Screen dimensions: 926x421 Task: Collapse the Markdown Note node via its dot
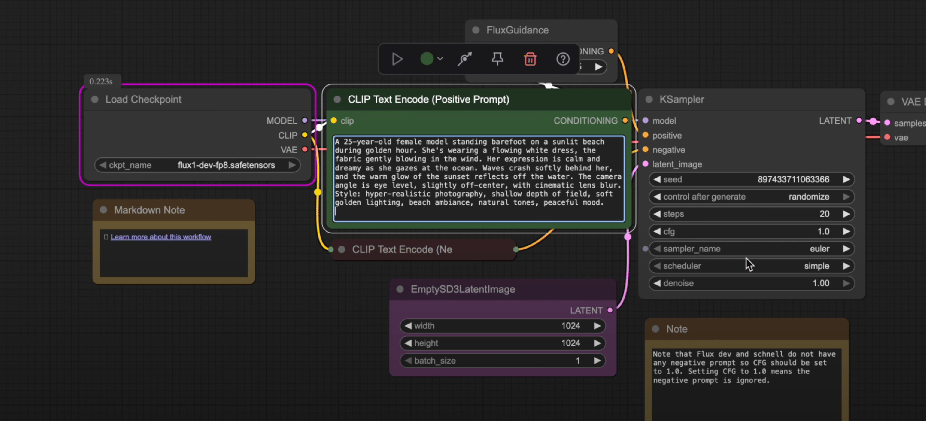click(103, 210)
